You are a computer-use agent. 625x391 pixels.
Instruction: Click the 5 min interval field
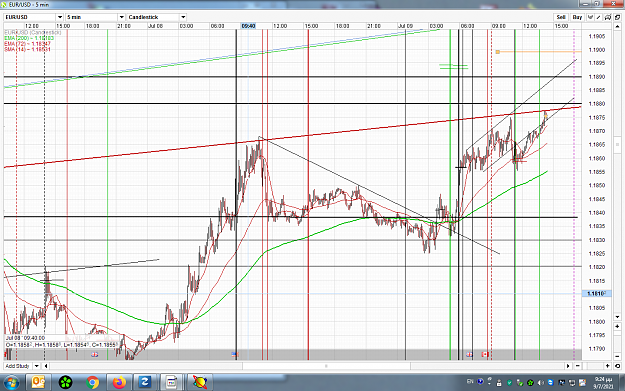[92, 17]
